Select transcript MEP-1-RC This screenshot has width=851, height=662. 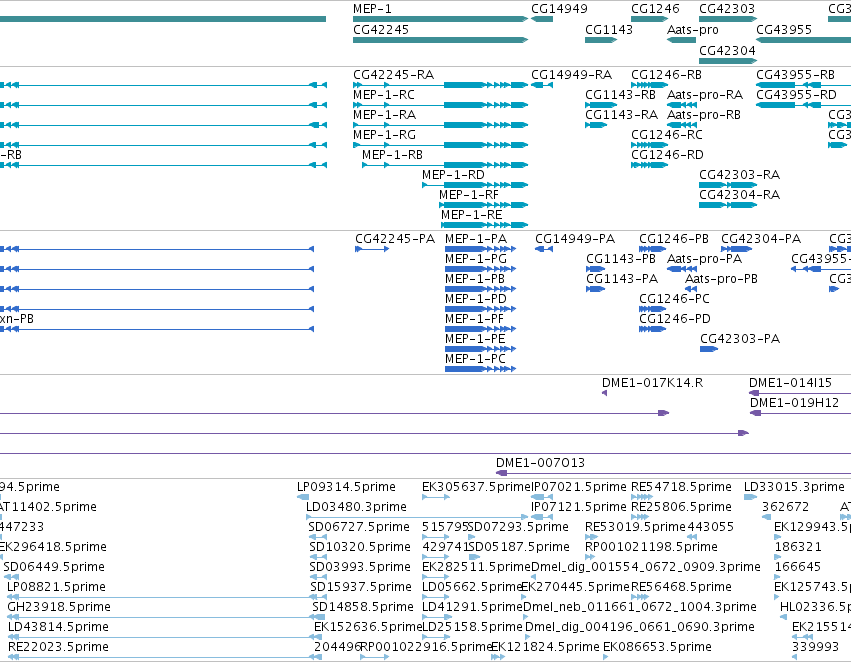pyautogui.click(x=440, y=105)
